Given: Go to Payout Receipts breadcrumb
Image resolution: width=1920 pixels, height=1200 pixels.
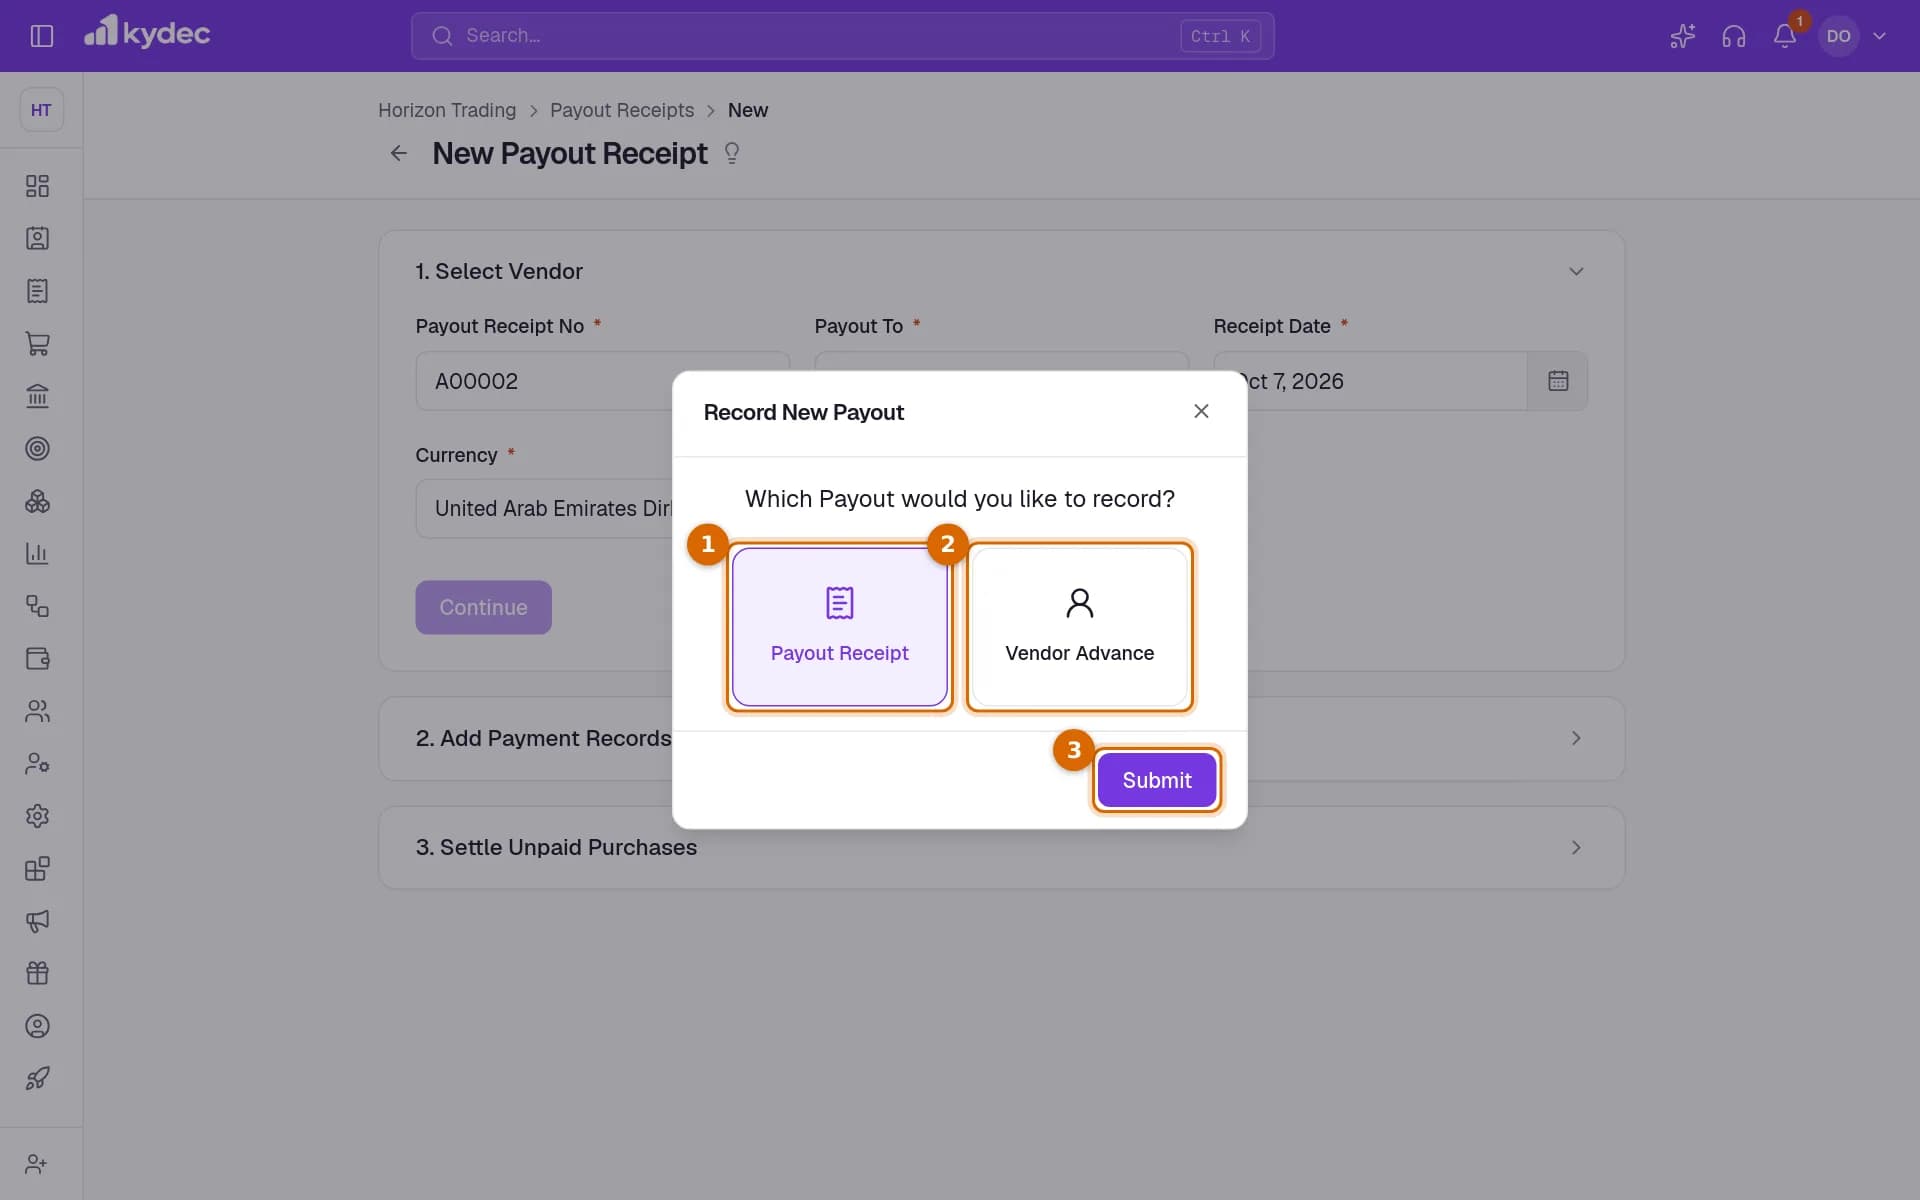Looking at the screenshot, I should coord(622,110).
